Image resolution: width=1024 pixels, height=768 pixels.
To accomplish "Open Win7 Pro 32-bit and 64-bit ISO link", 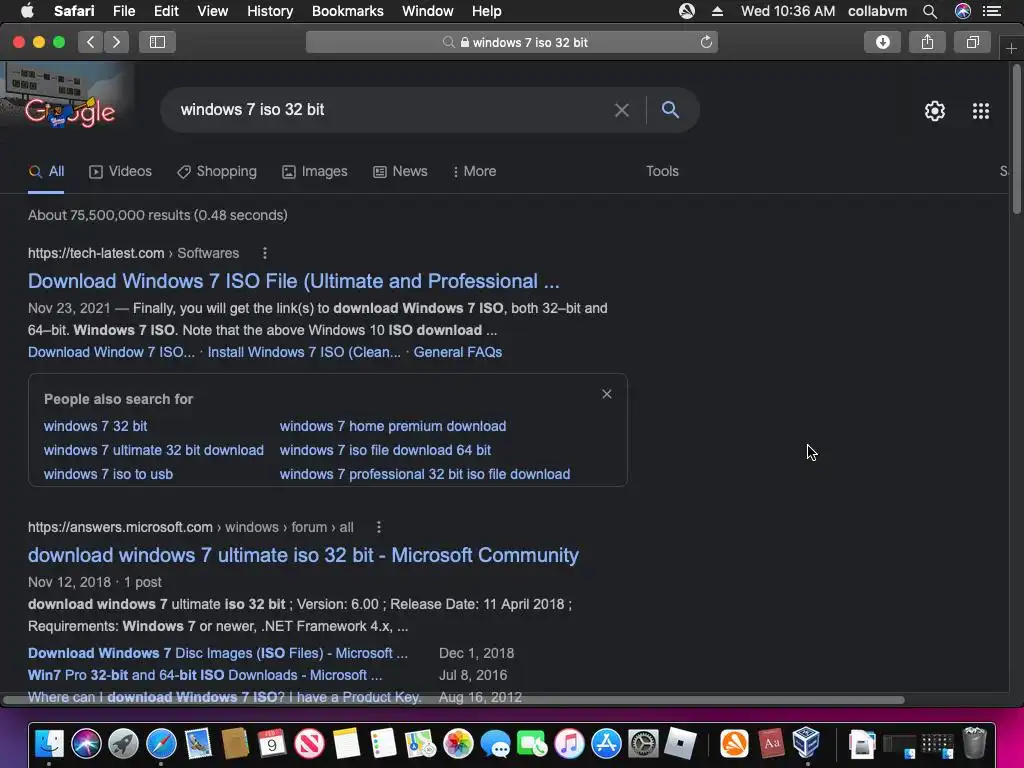I will [x=205, y=675].
